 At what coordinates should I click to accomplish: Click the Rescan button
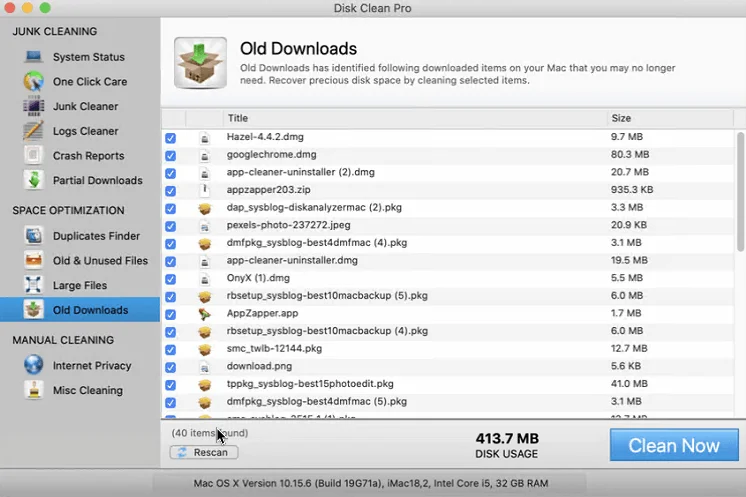pyautogui.click(x=204, y=452)
